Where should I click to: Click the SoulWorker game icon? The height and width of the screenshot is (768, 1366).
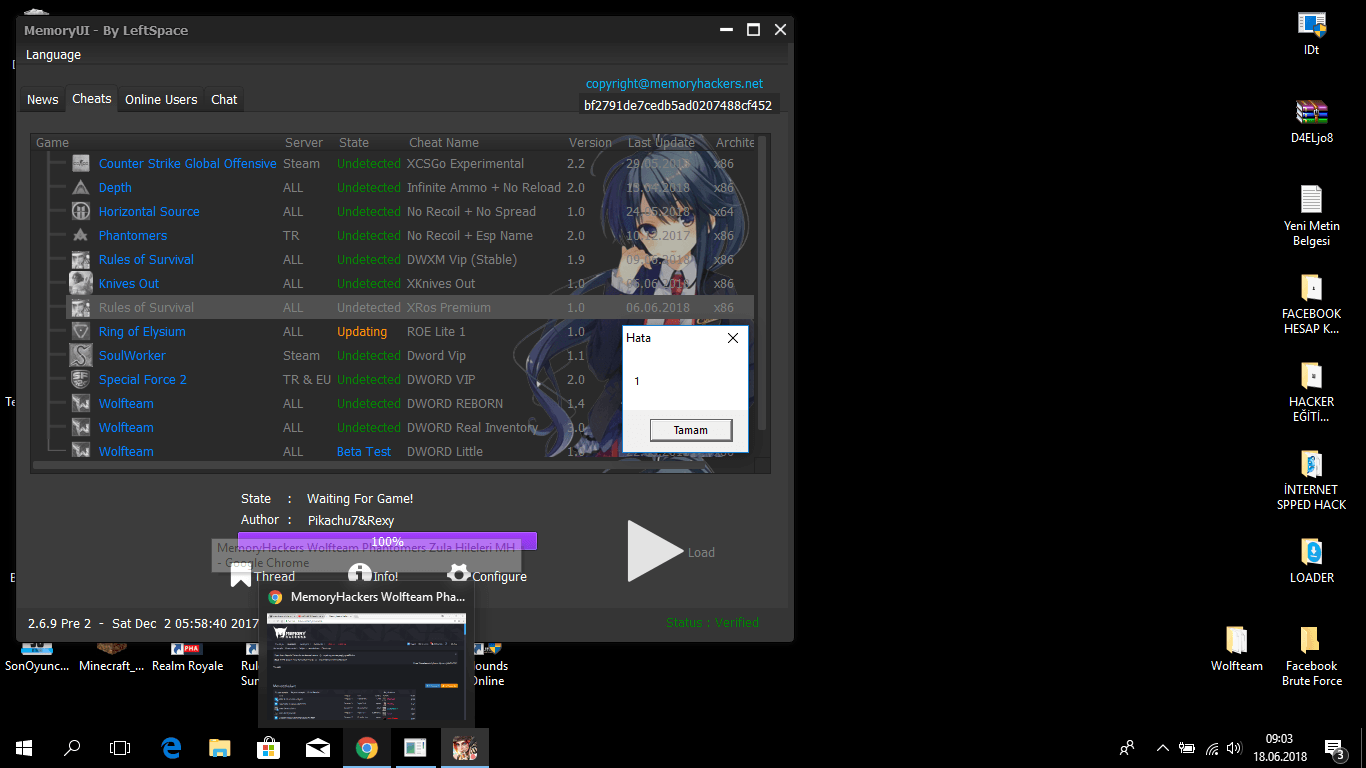pos(81,355)
